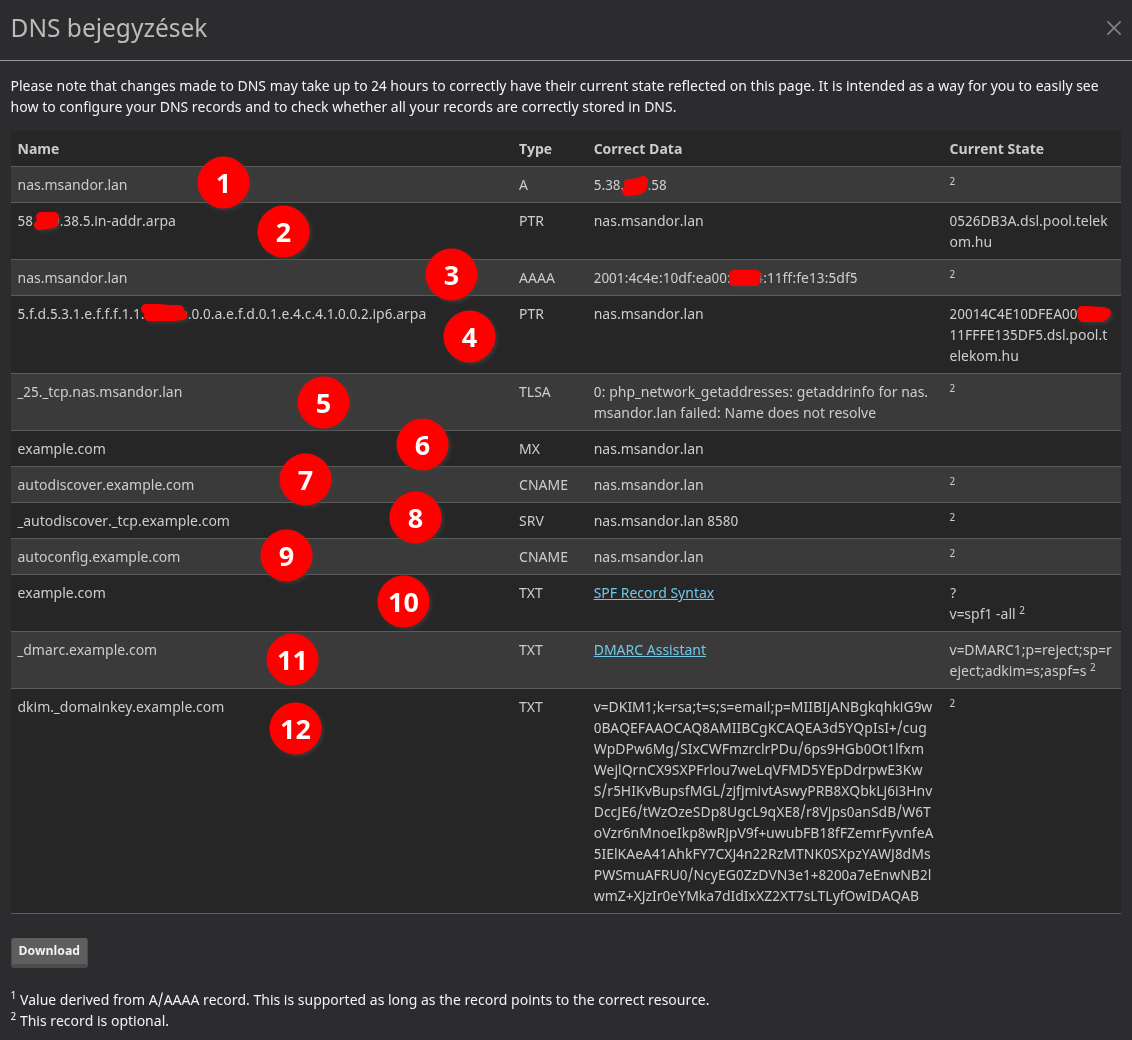The image size is (1132, 1040).
Task: Click the IPv6 address 2001:4c4e data cell
Action: click(x=725, y=279)
